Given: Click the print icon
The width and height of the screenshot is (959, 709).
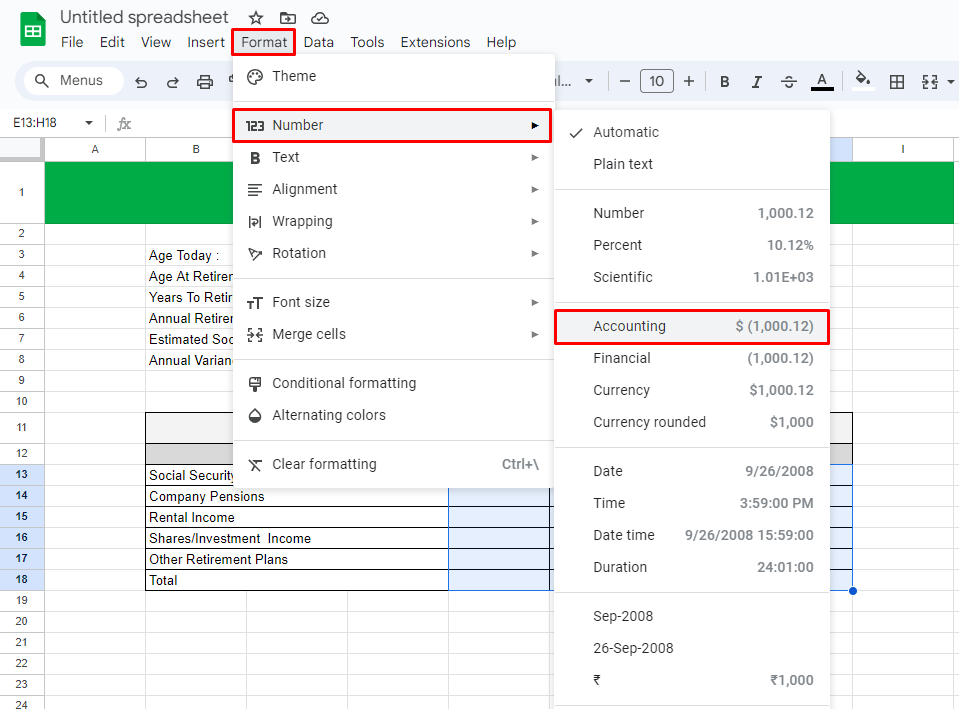Looking at the screenshot, I should pos(205,81).
